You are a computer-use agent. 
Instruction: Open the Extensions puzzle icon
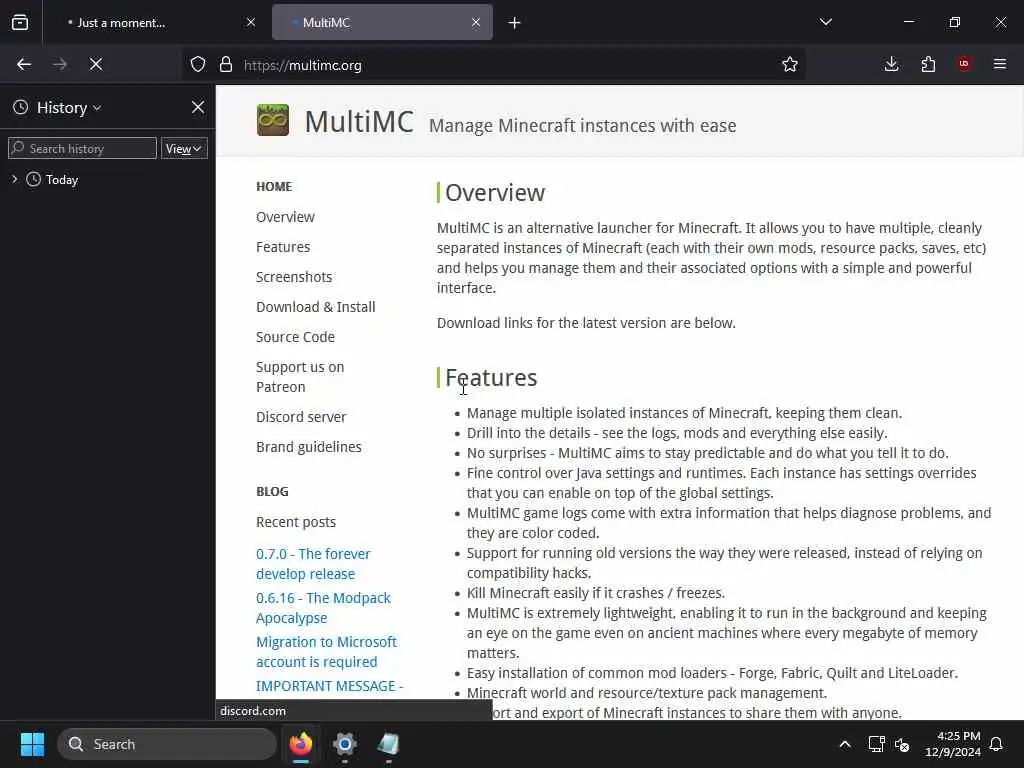pos(928,64)
